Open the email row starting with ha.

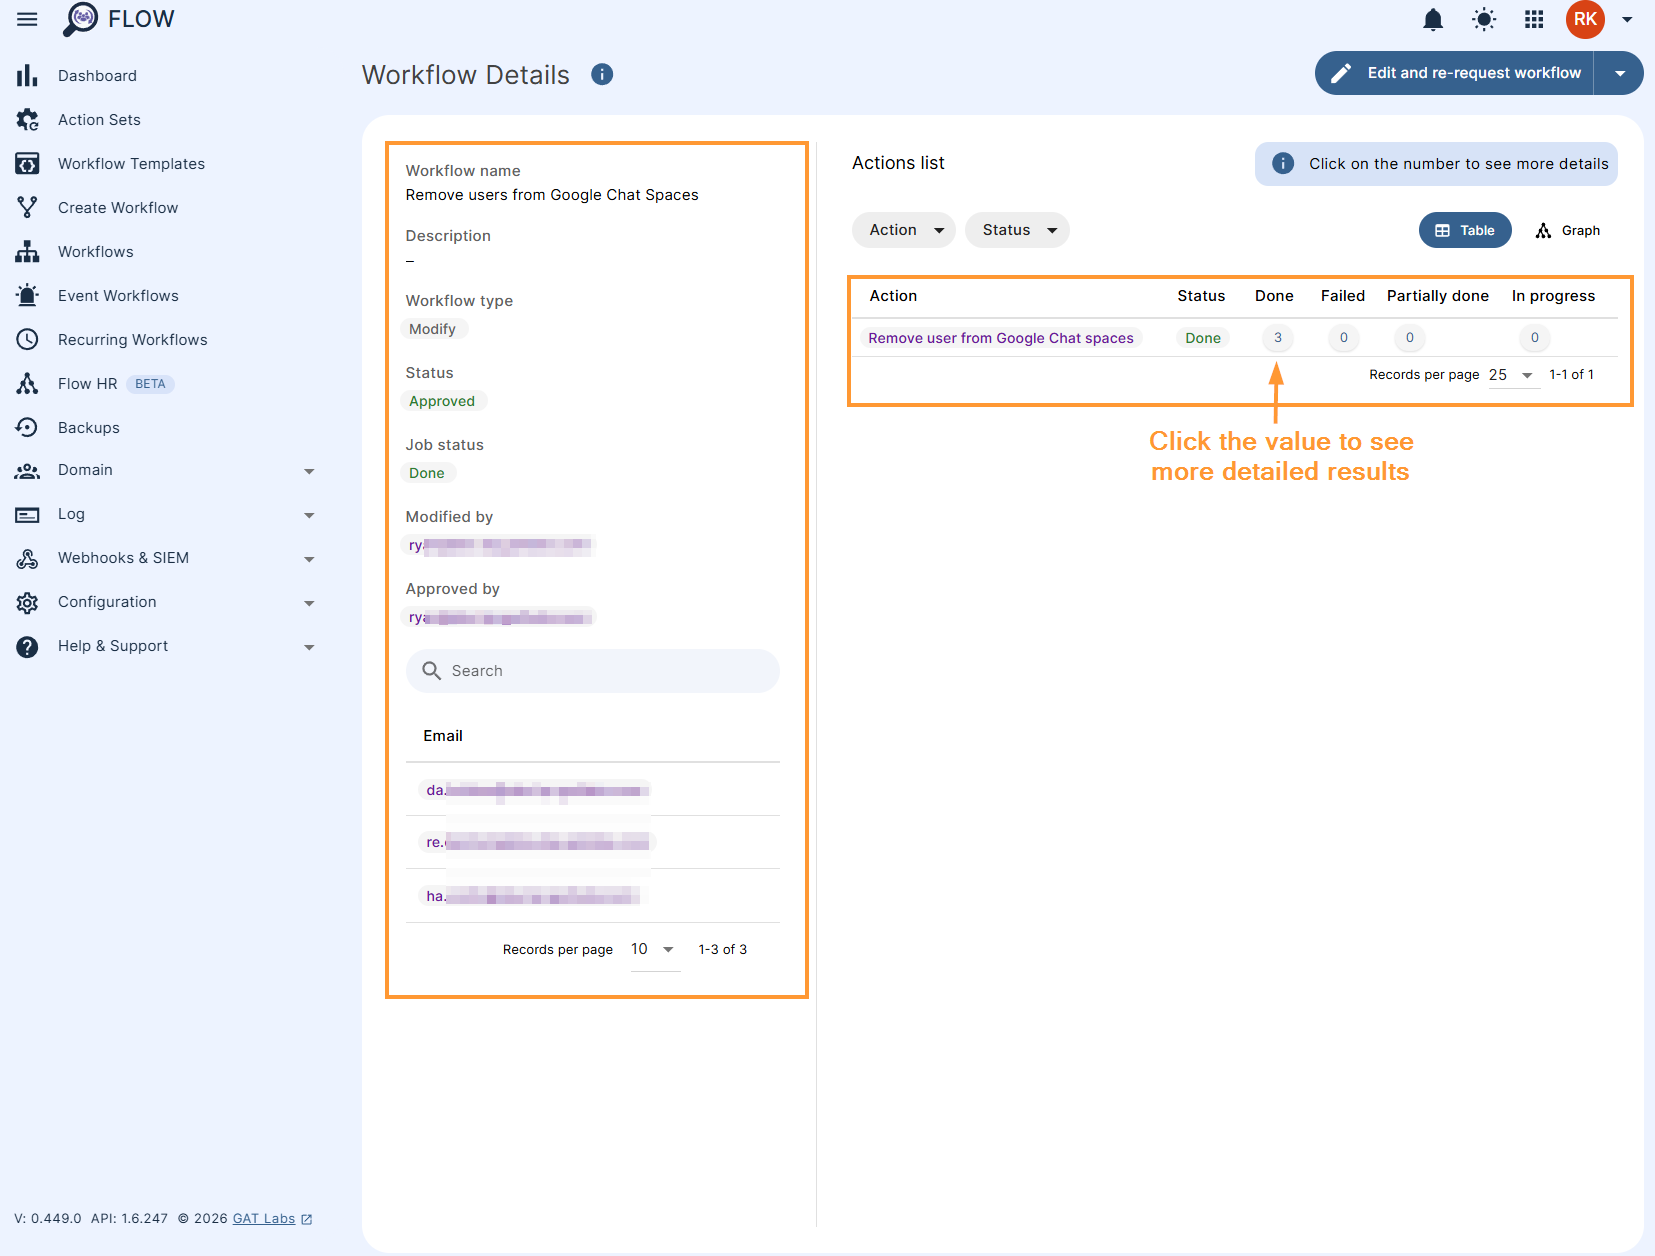pyautogui.click(x=593, y=896)
